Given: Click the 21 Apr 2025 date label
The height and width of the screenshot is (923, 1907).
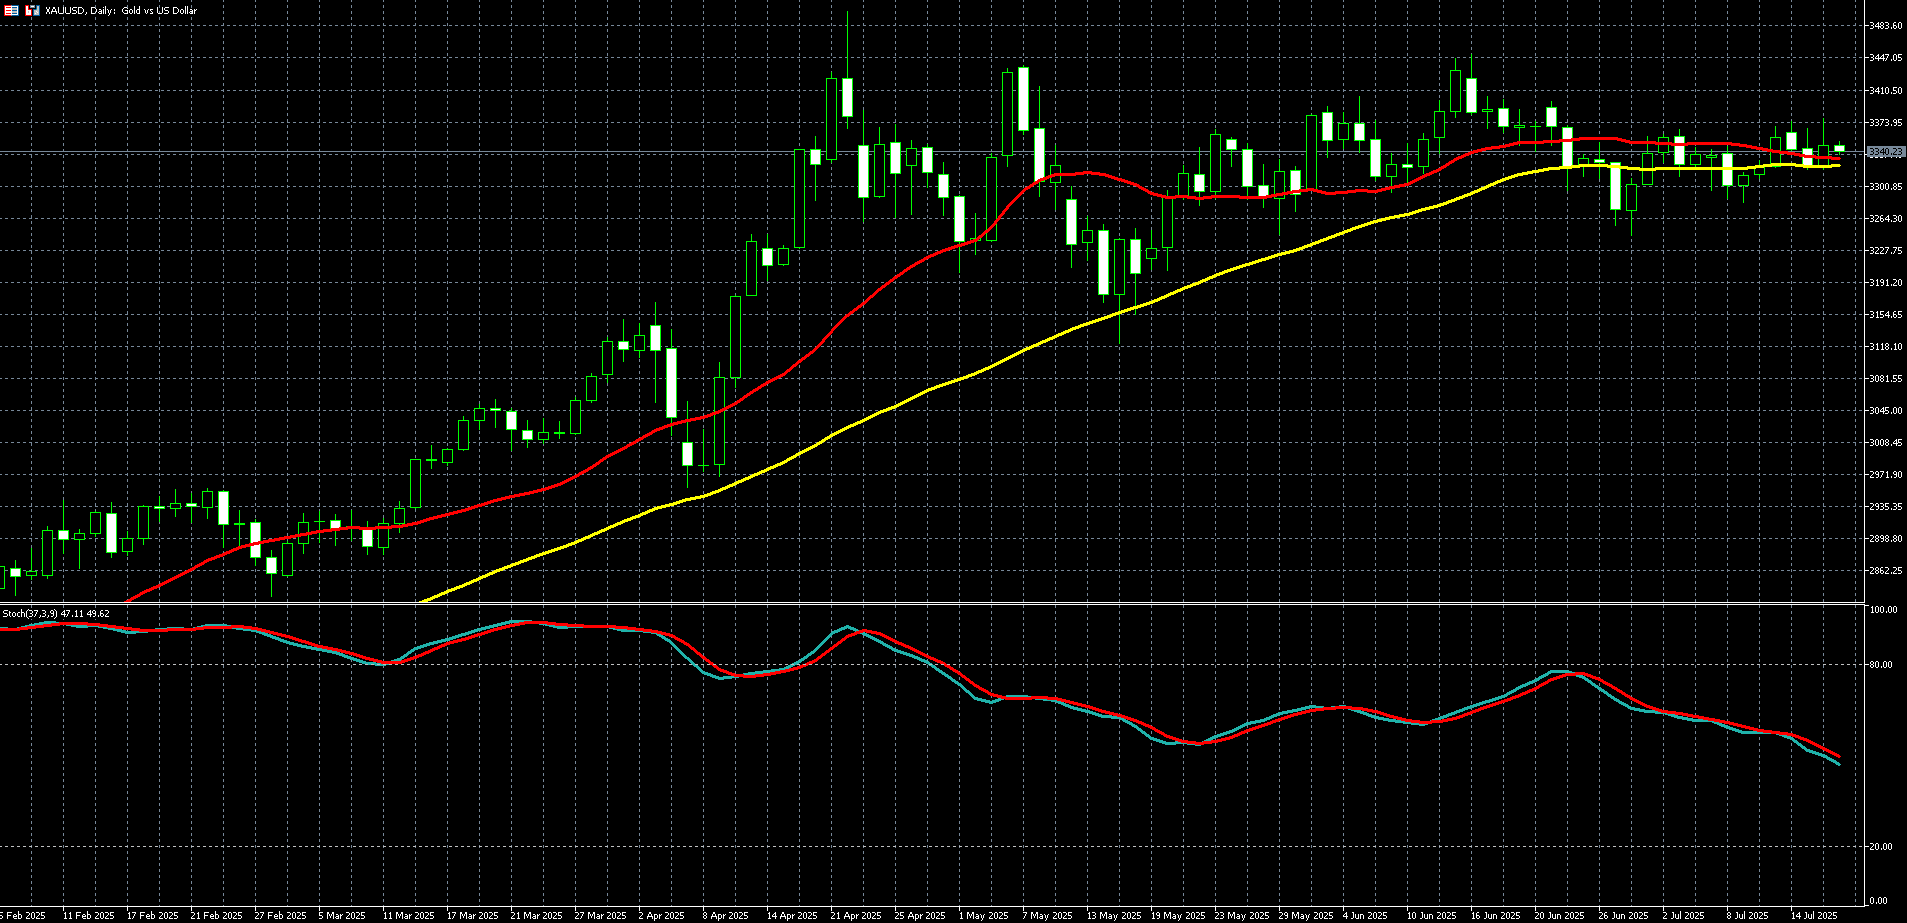Looking at the screenshot, I should [856, 915].
